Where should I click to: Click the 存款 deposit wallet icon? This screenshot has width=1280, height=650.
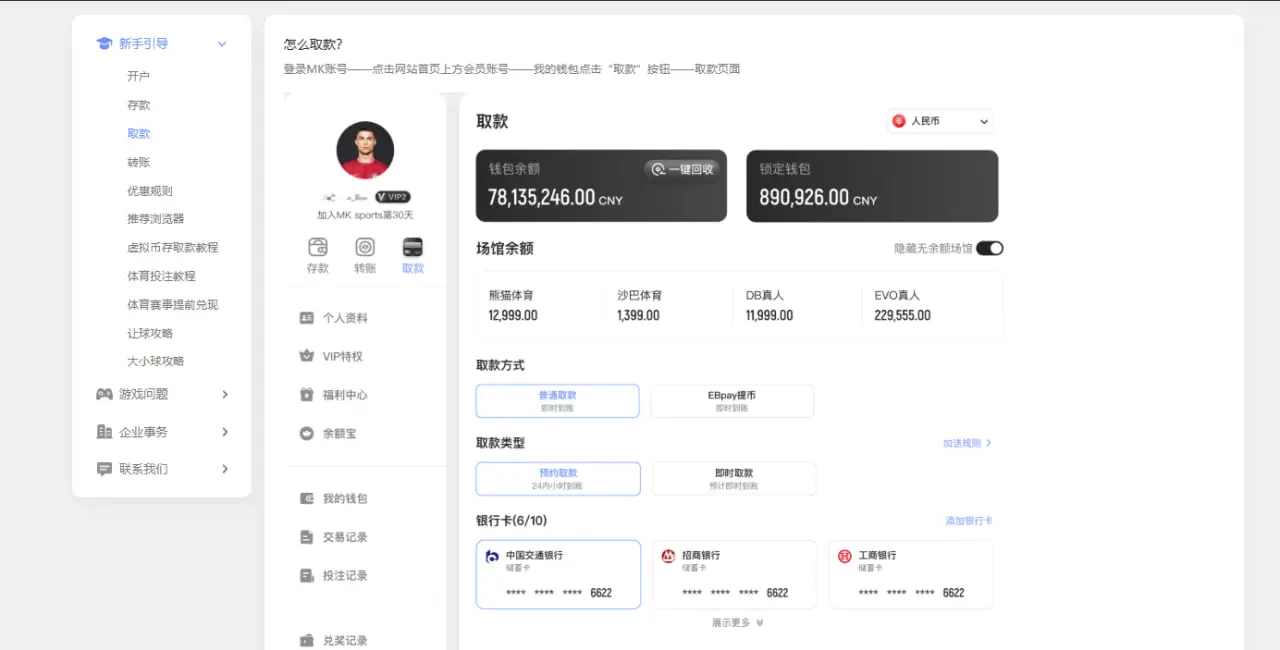click(318, 247)
